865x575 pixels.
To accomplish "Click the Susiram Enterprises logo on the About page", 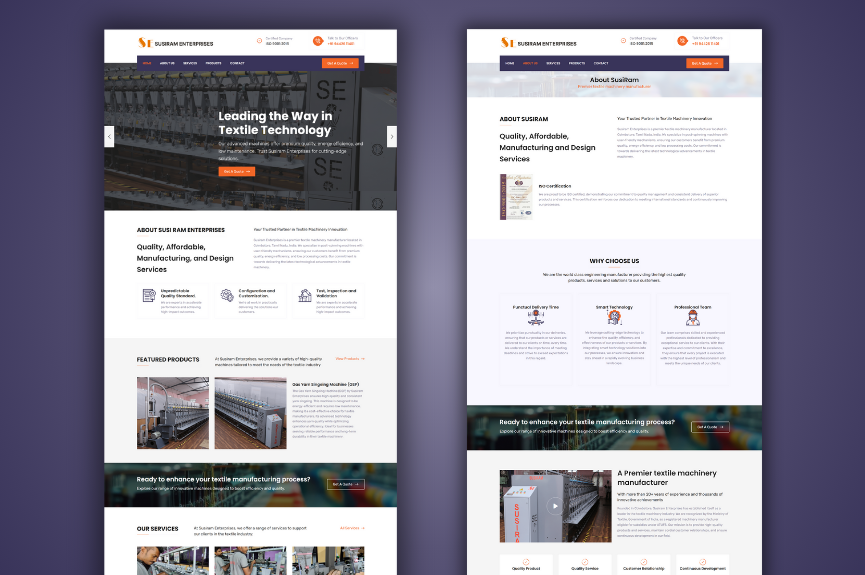I will (x=538, y=43).
